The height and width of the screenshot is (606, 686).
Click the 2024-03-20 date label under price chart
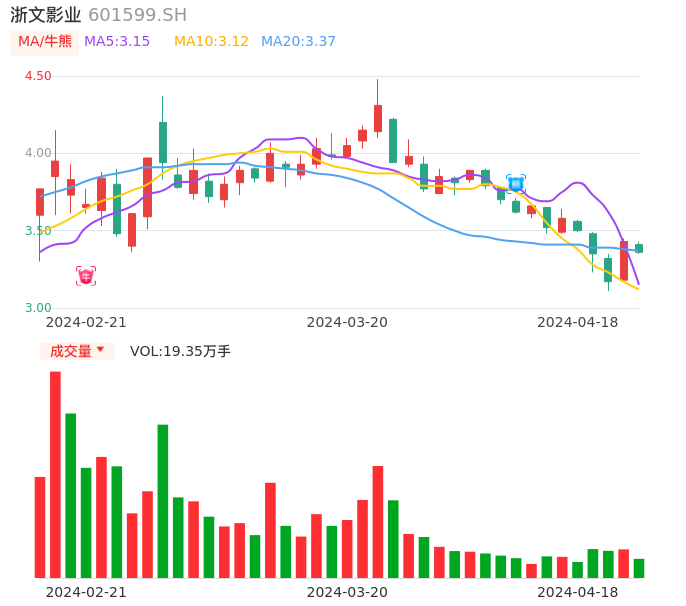(347, 322)
